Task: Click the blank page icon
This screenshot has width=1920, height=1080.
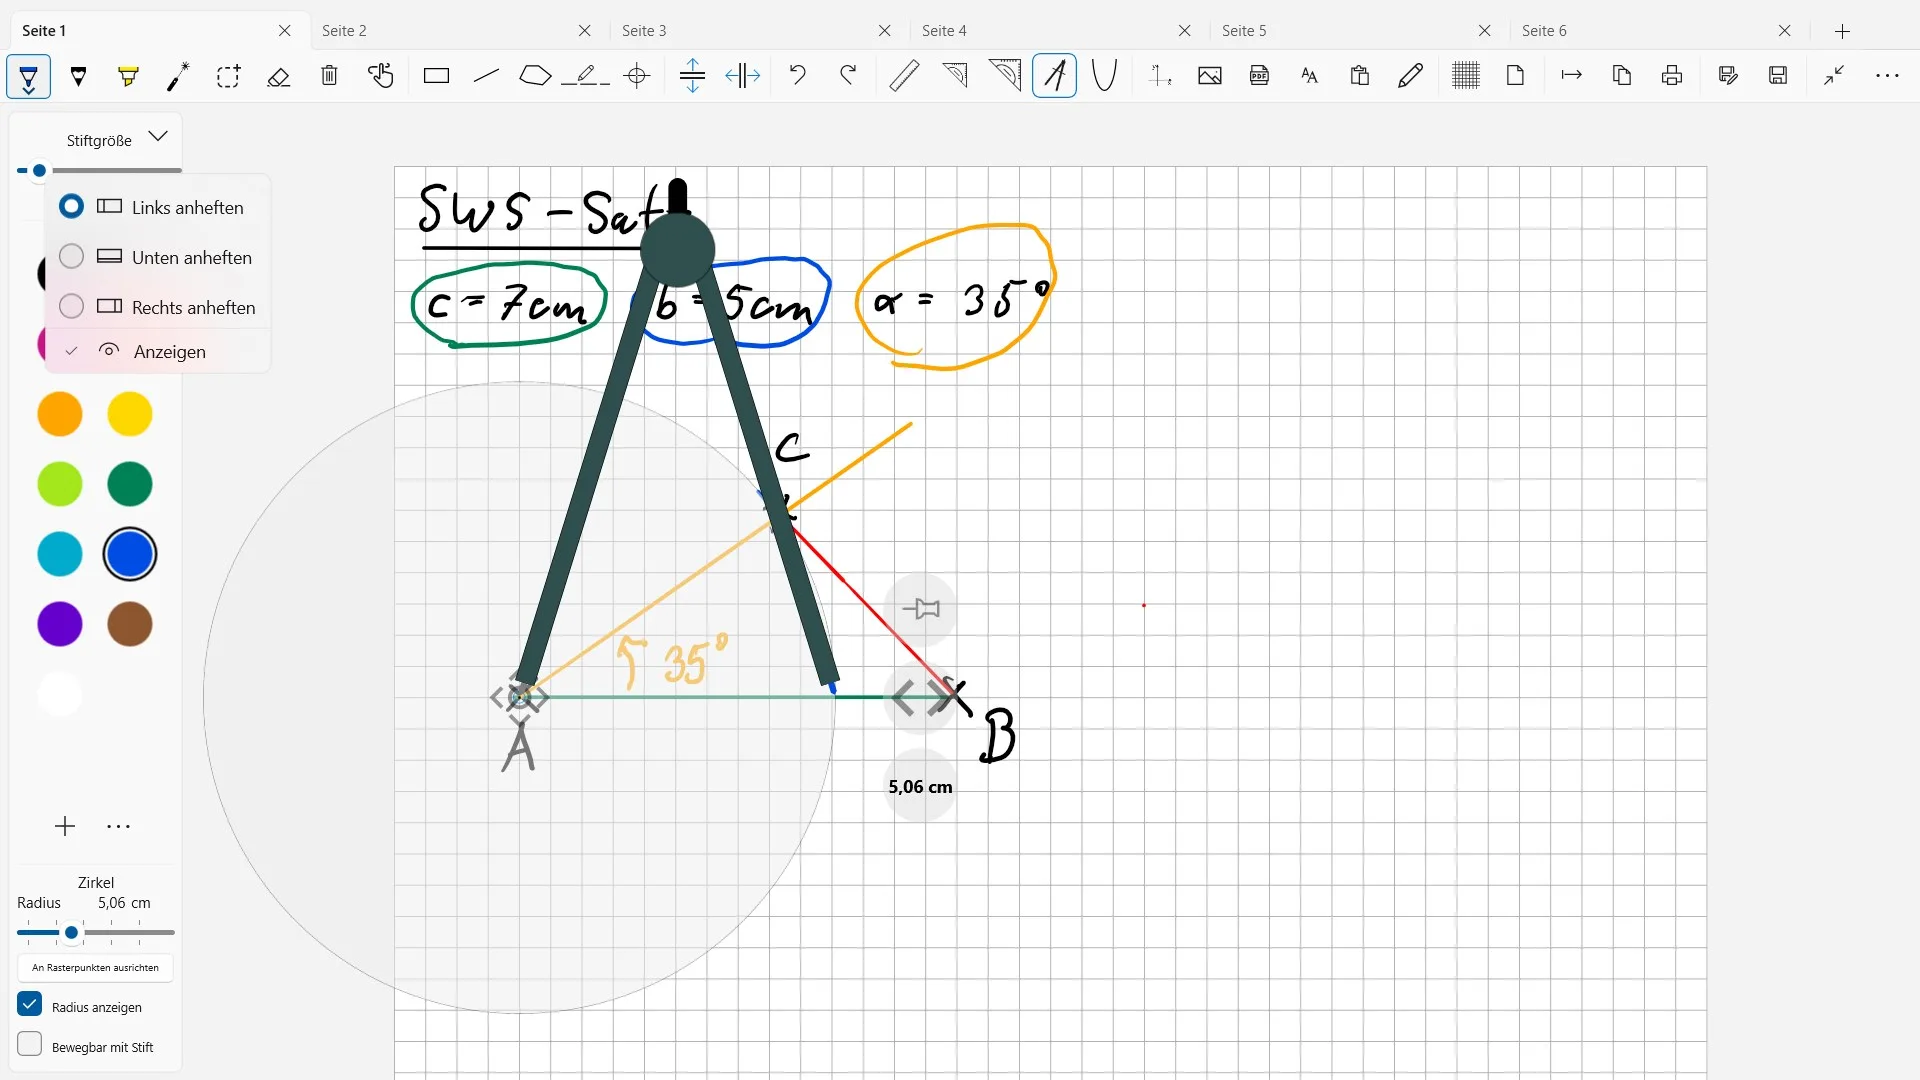Action: tap(1516, 76)
